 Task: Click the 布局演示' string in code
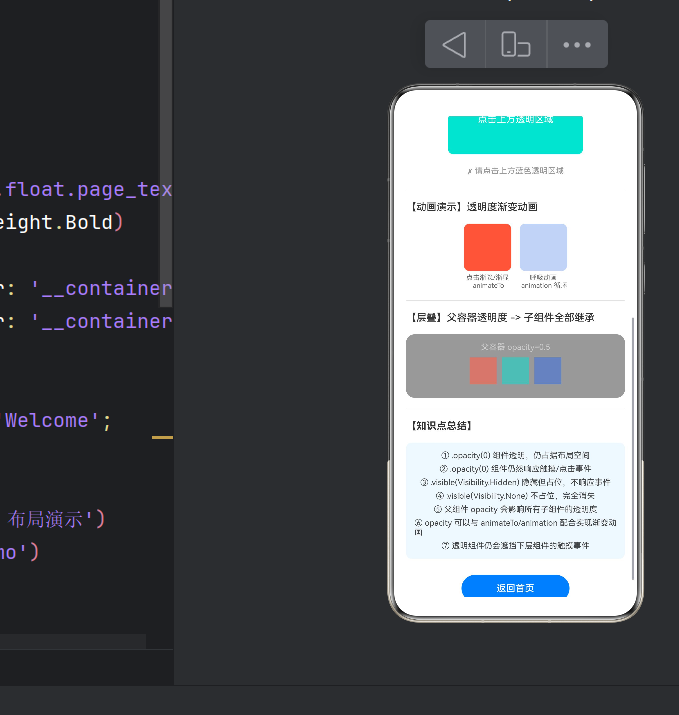[50, 519]
